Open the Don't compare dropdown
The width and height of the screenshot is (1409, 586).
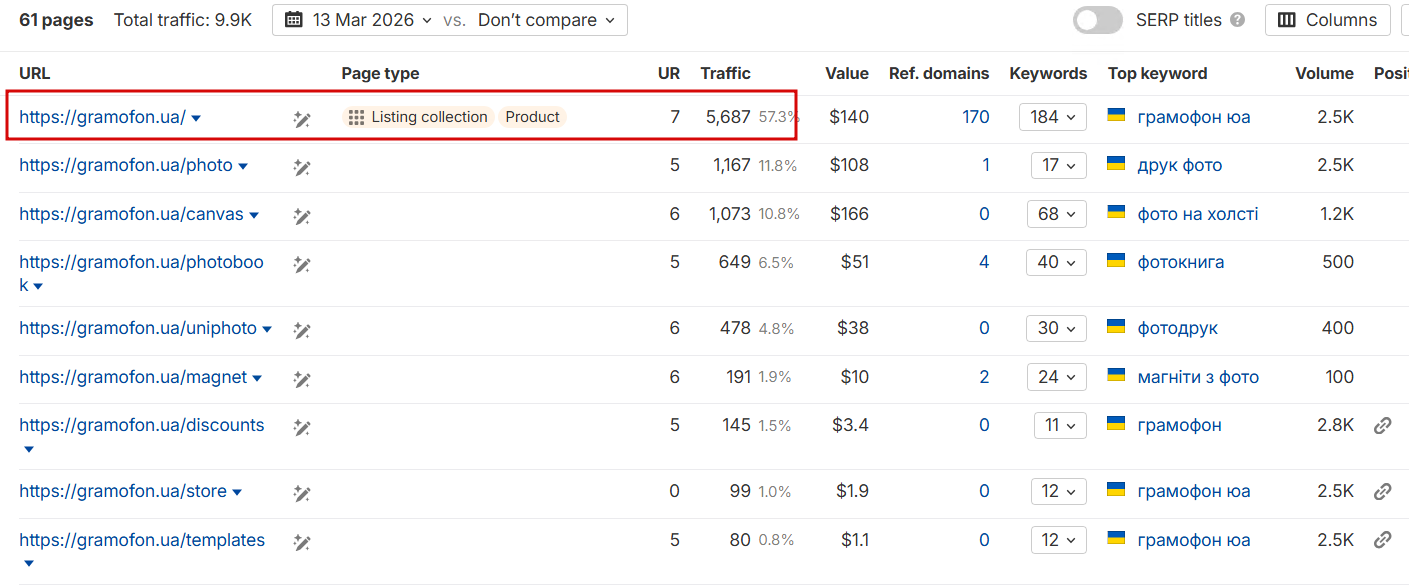point(546,20)
